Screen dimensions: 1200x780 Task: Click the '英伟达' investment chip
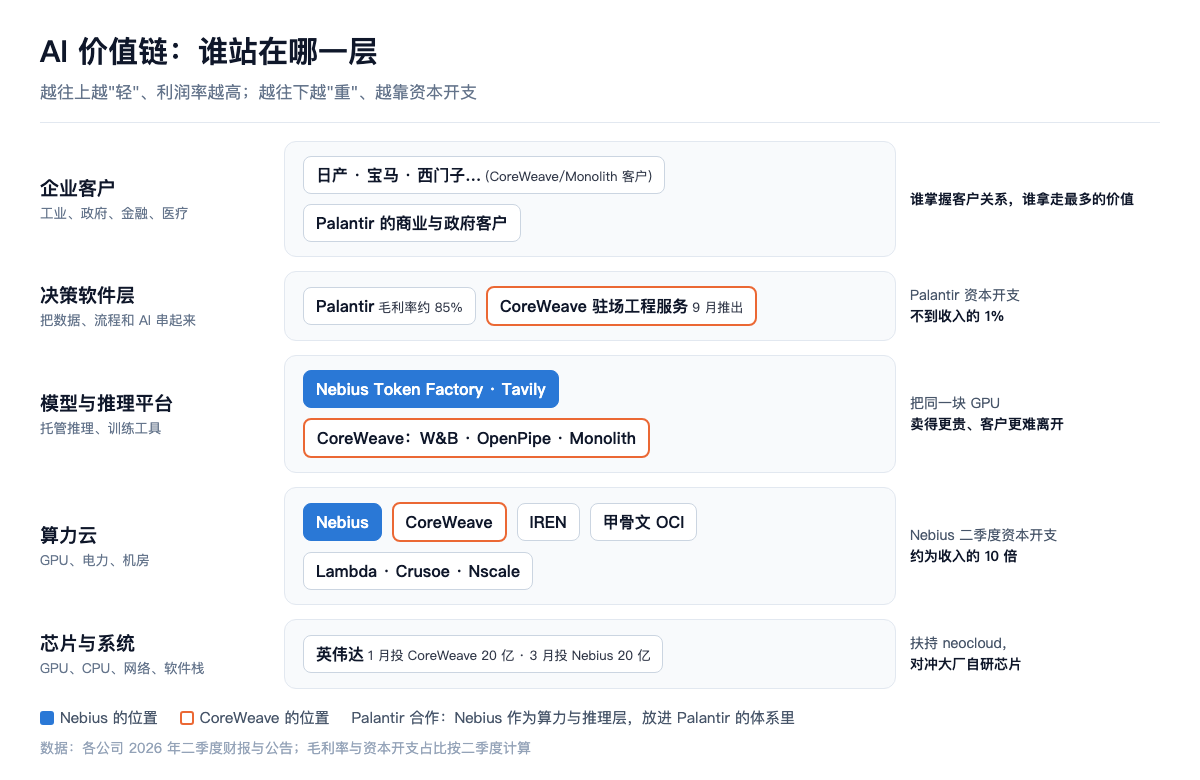(483, 654)
